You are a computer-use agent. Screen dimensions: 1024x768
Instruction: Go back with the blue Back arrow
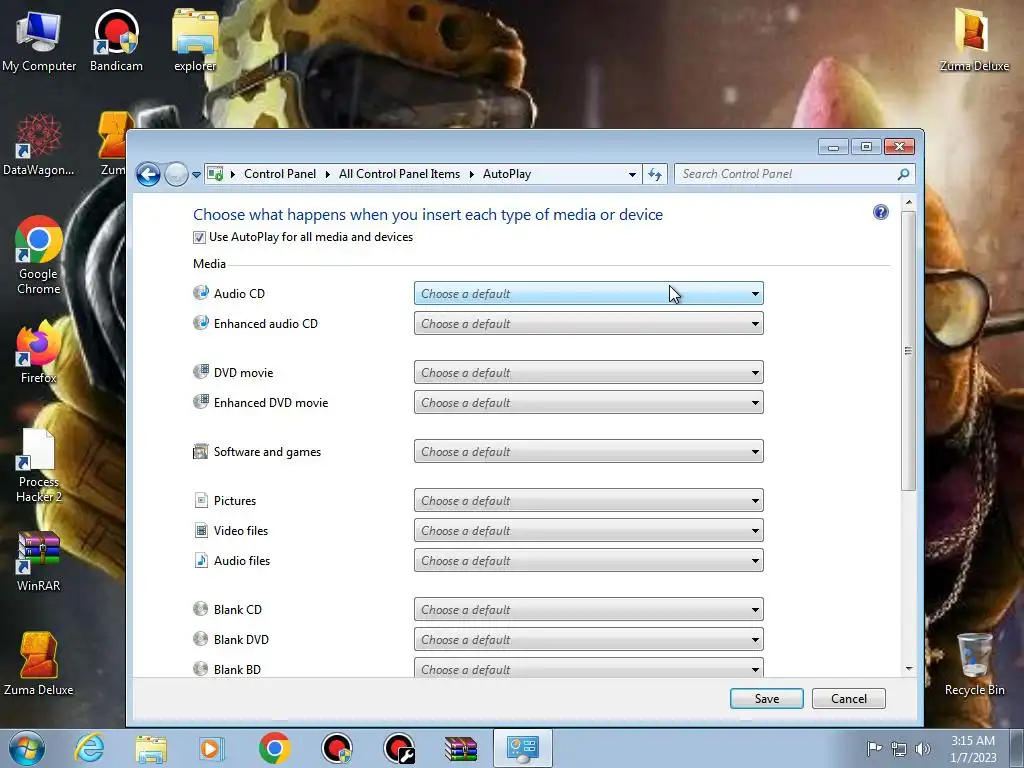148,174
